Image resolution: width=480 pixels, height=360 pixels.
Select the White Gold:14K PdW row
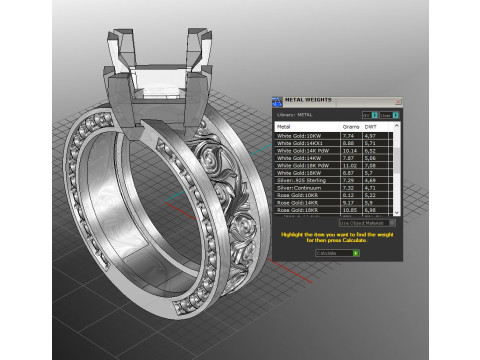point(333,151)
